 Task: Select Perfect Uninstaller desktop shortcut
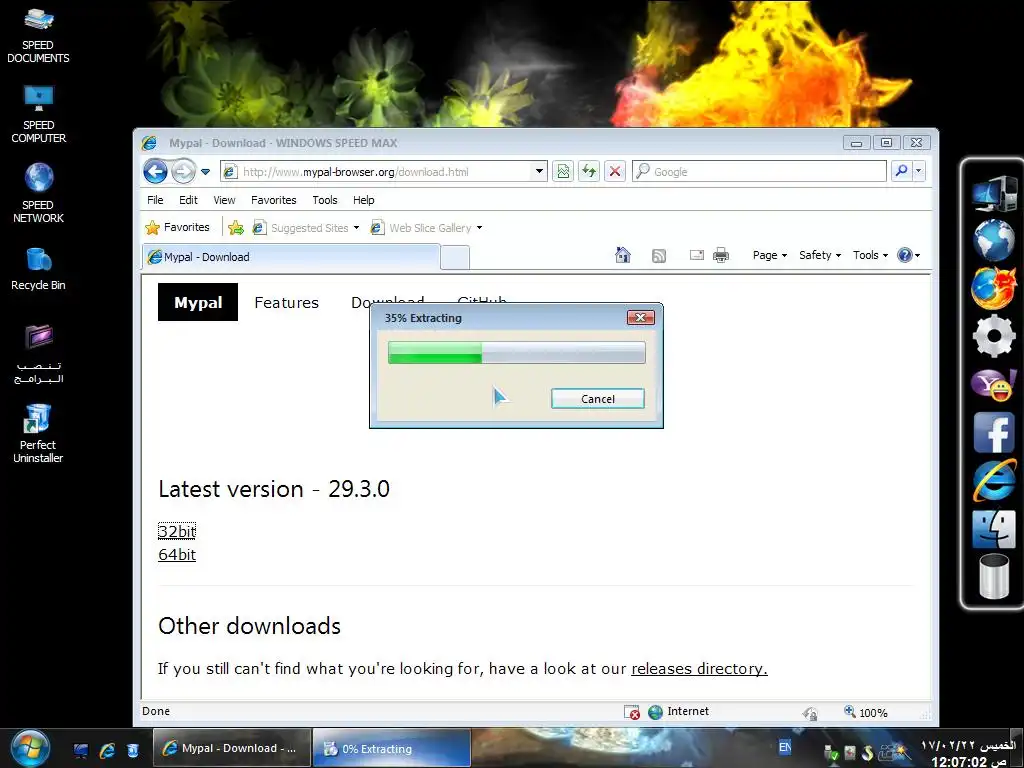[x=38, y=434]
